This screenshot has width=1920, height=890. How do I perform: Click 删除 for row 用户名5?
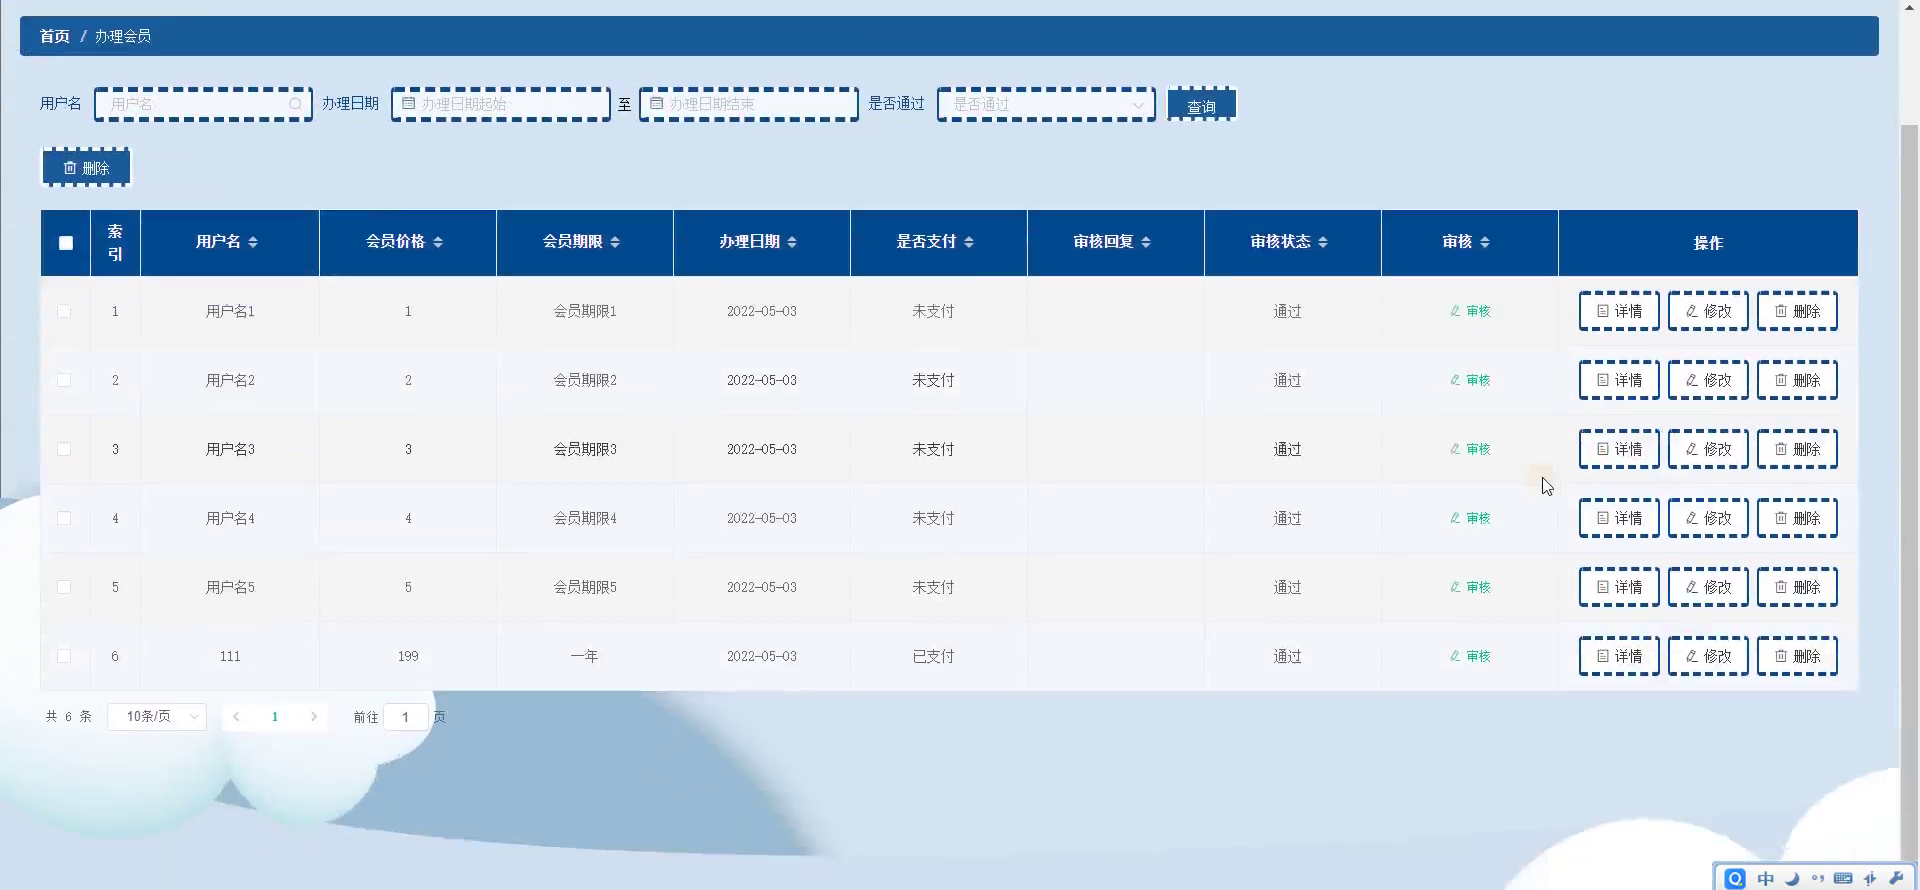[x=1797, y=587]
